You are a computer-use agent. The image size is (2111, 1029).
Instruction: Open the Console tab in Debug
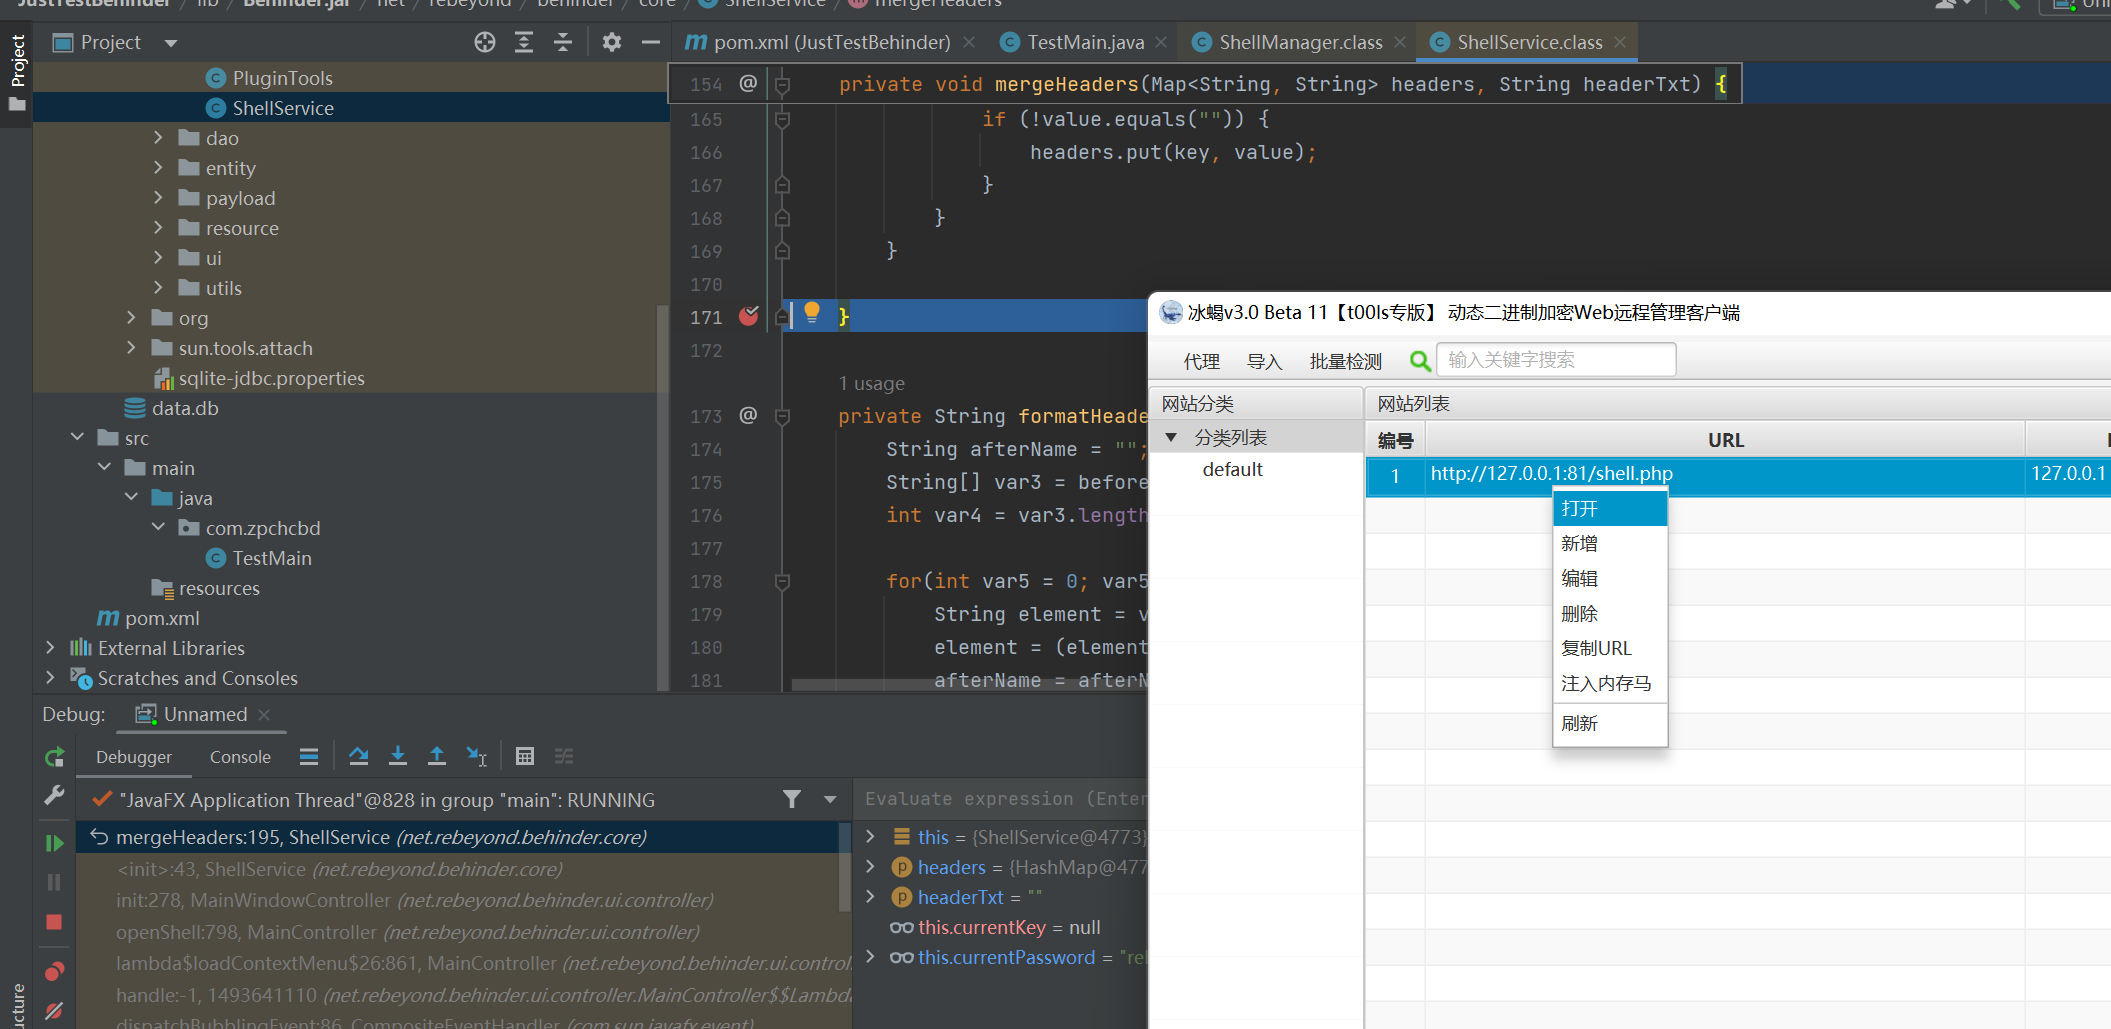240,757
